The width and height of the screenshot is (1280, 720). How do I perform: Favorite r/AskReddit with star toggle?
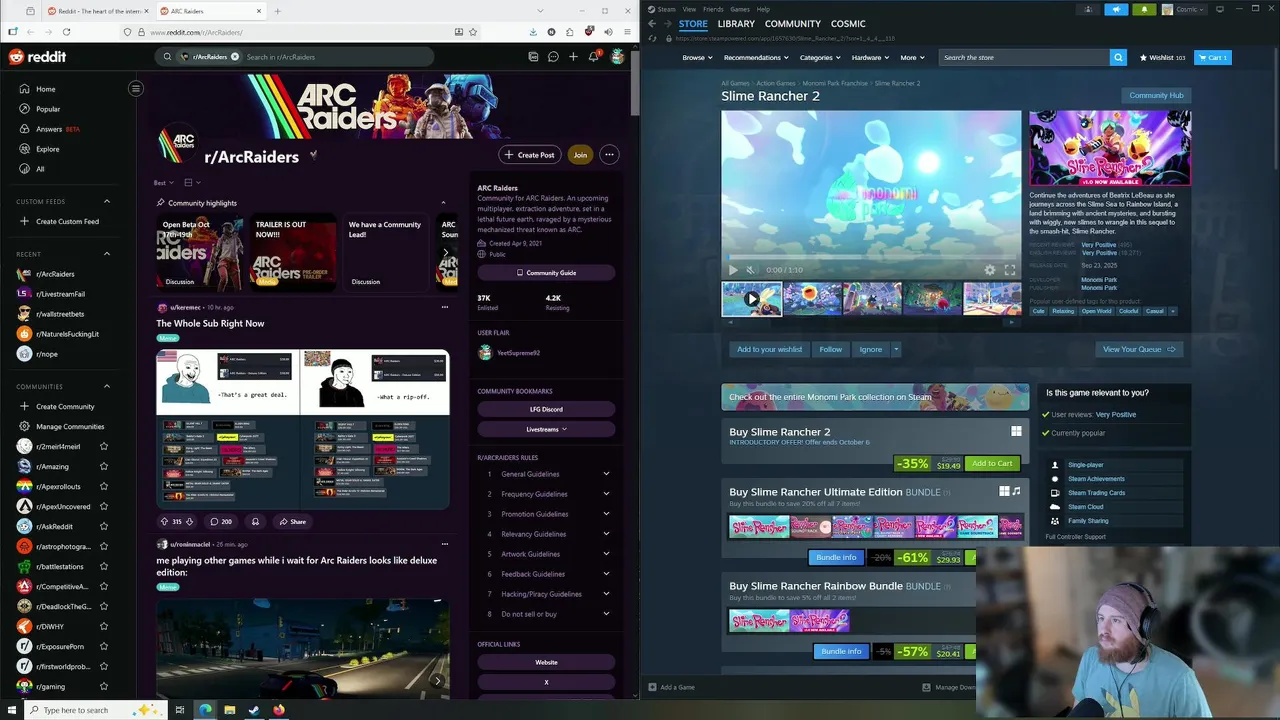(x=103, y=527)
